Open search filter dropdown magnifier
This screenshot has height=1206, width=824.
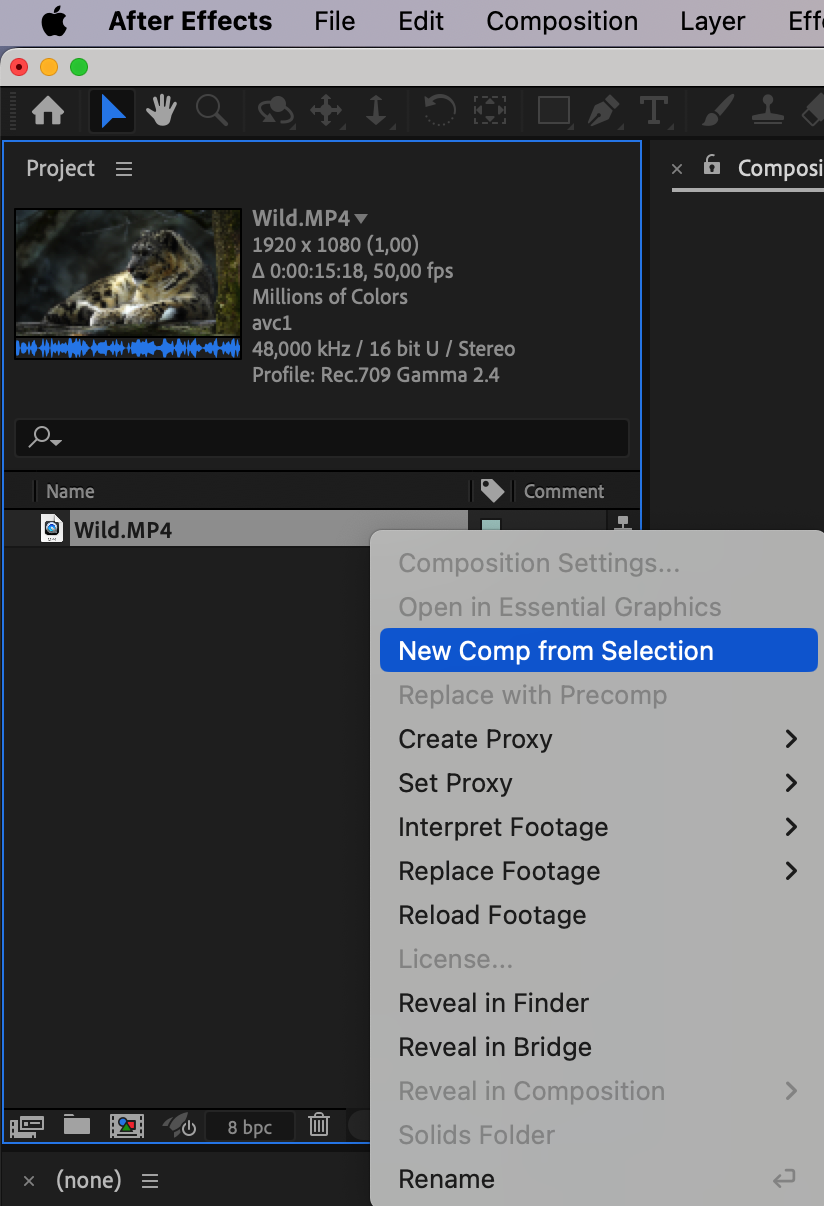click(45, 437)
